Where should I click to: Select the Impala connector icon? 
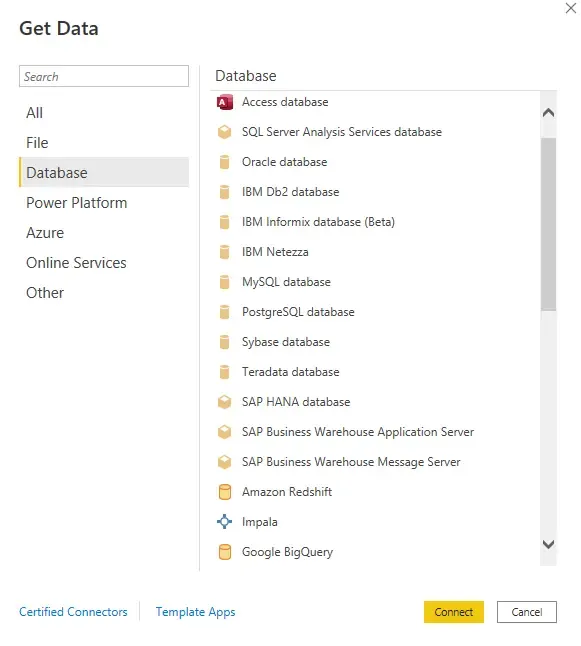[x=225, y=522]
